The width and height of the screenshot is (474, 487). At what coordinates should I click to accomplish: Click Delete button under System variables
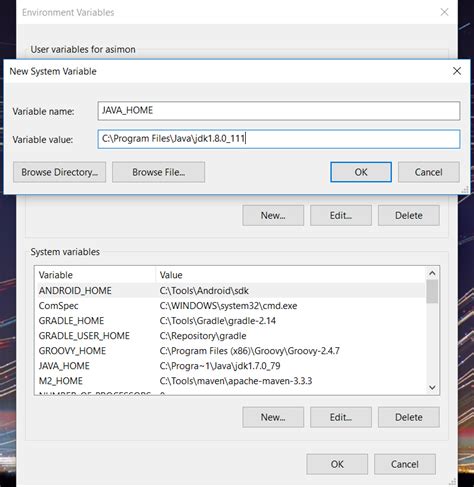coord(409,417)
